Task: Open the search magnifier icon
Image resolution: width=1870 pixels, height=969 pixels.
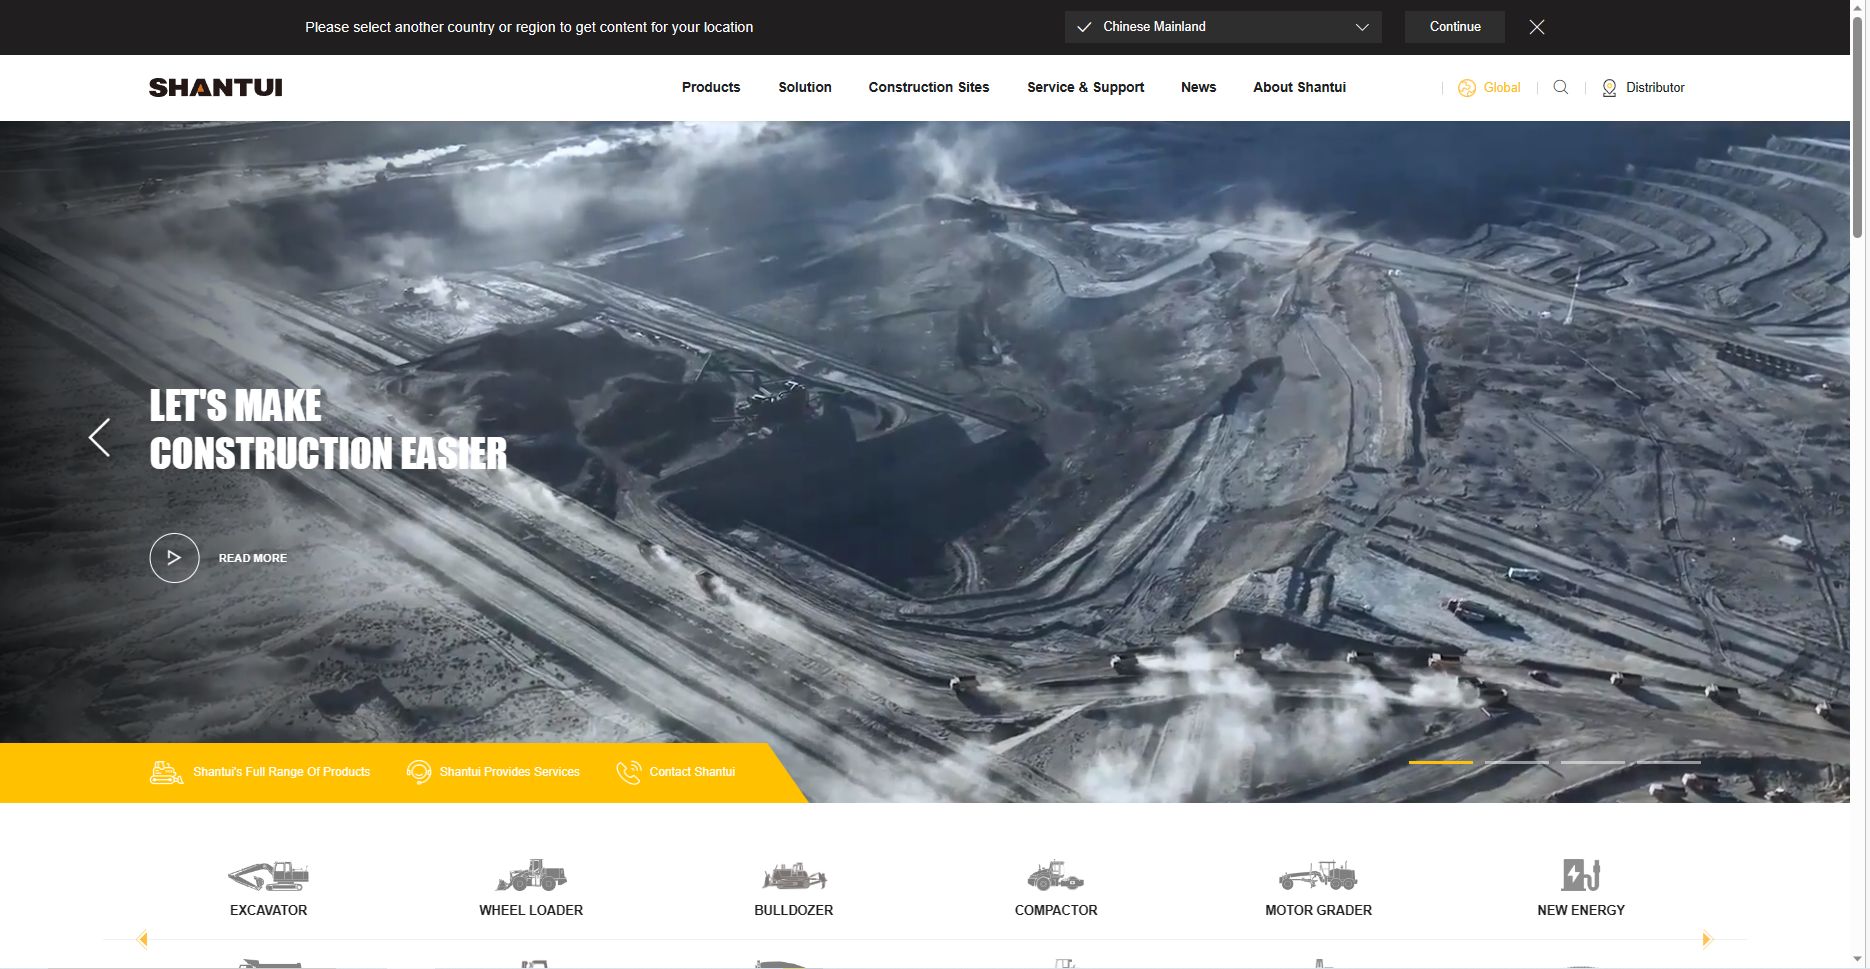Action: point(1560,87)
